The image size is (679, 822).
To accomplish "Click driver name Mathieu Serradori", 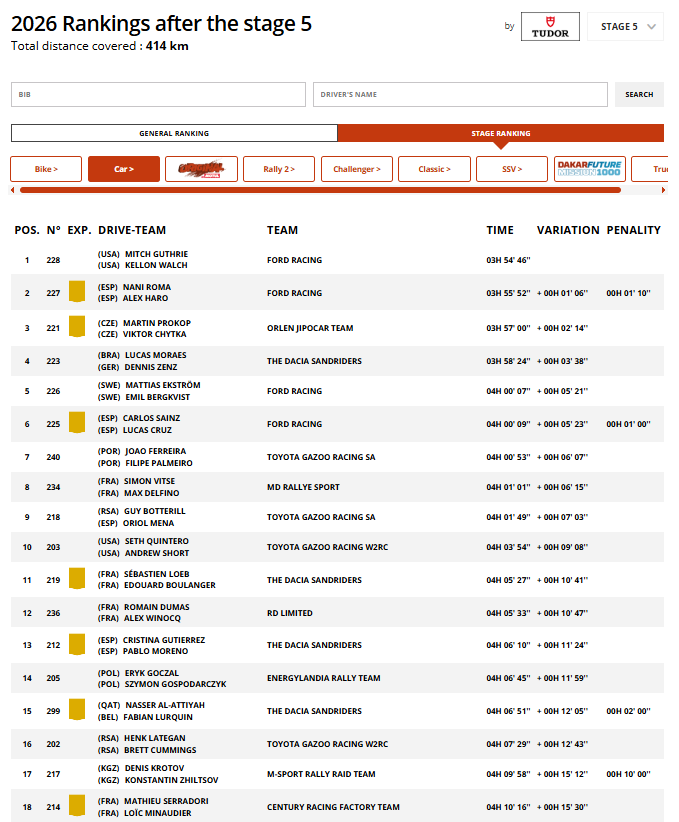I will [166, 801].
